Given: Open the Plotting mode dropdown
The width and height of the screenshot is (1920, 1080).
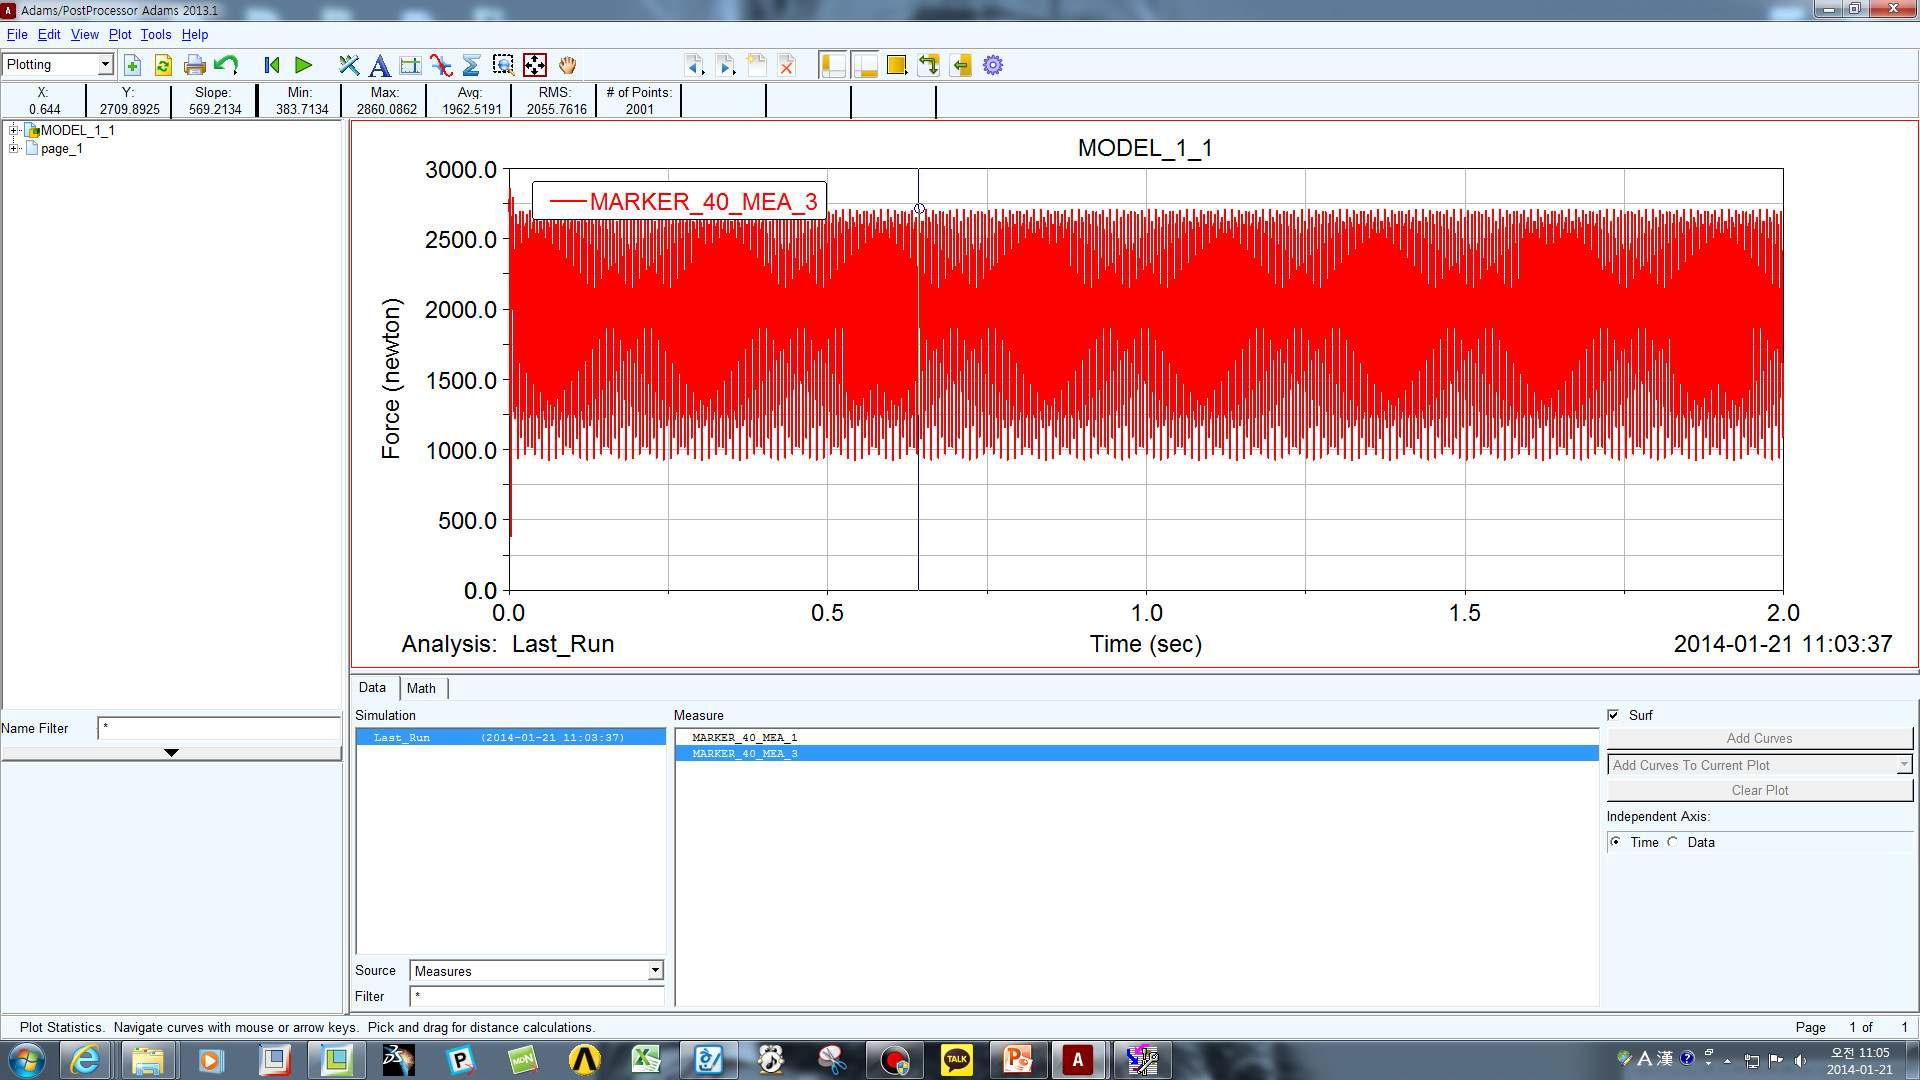Looking at the screenshot, I should [58, 65].
